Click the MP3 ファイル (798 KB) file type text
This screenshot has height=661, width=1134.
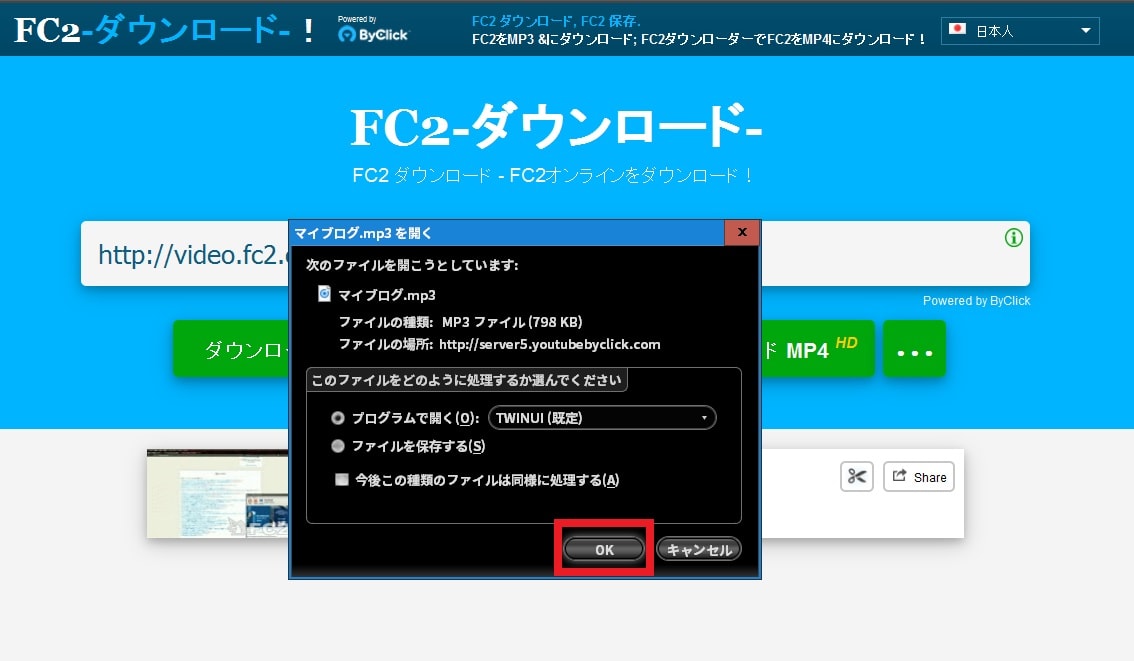pyautogui.click(x=512, y=322)
